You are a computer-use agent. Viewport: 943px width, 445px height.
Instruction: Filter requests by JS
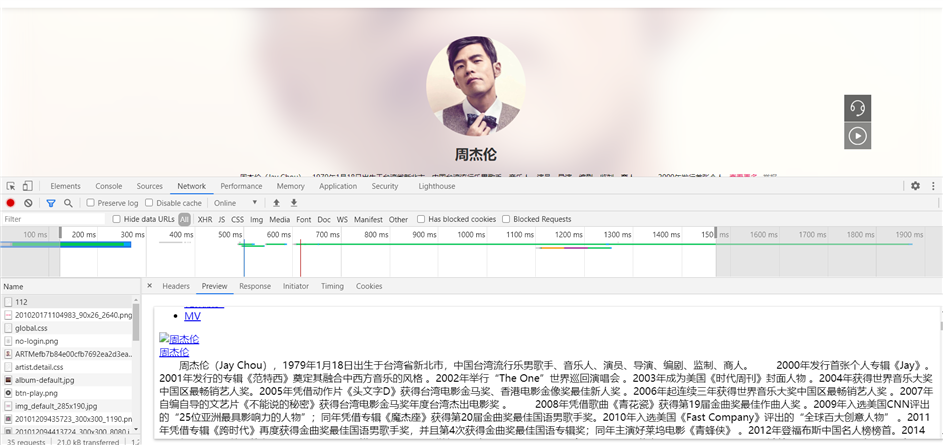222,220
